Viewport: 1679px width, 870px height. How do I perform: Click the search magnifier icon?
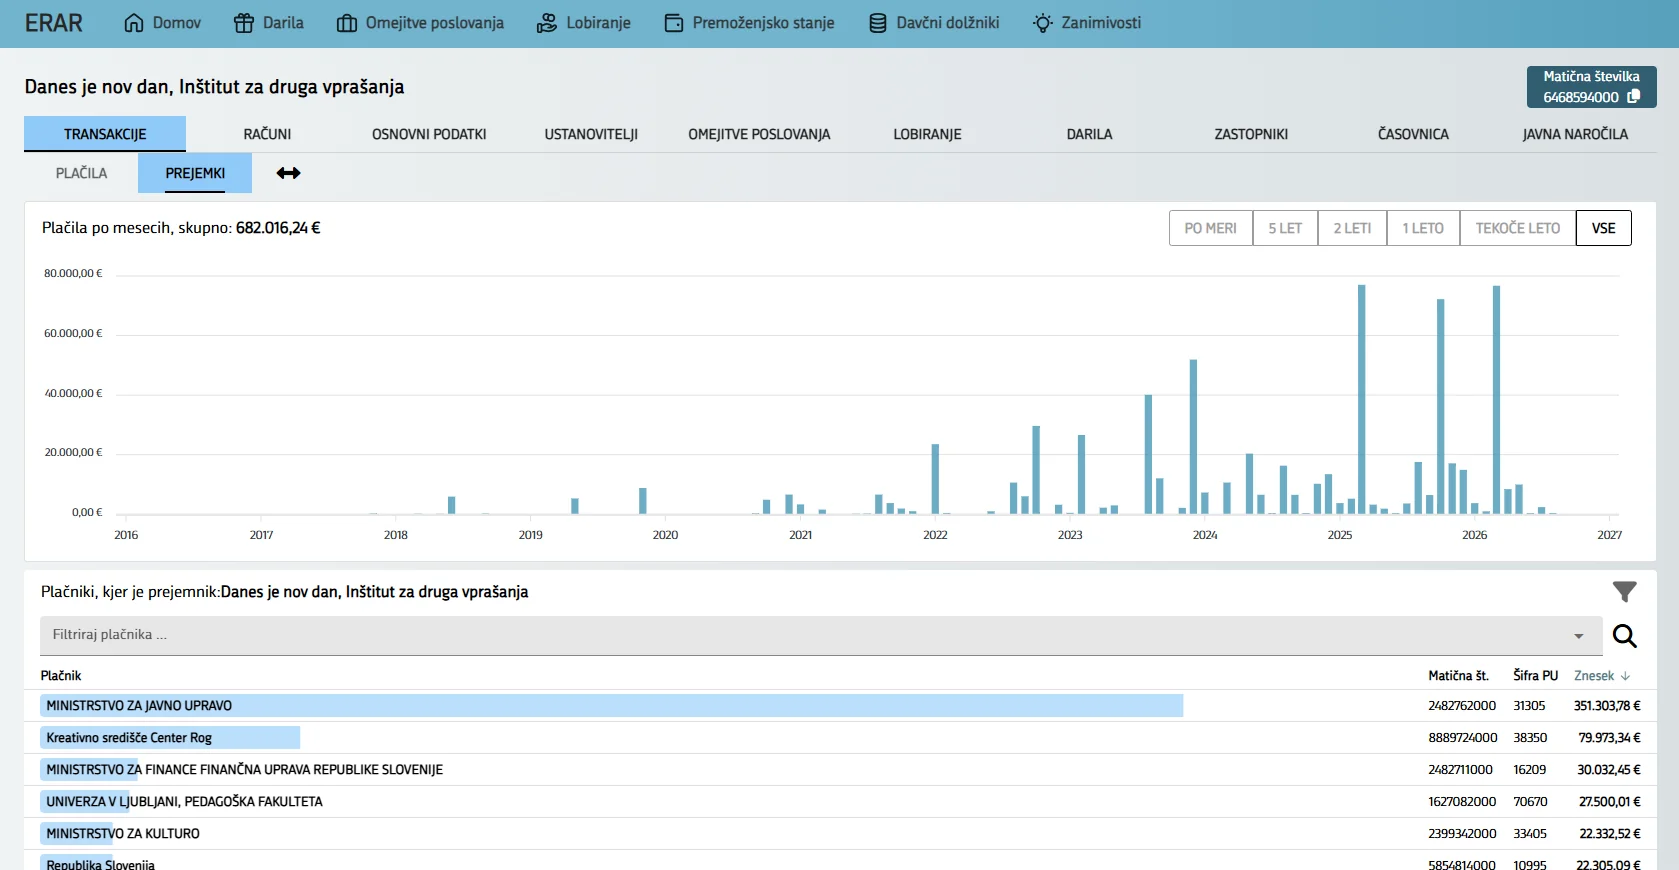click(x=1625, y=636)
